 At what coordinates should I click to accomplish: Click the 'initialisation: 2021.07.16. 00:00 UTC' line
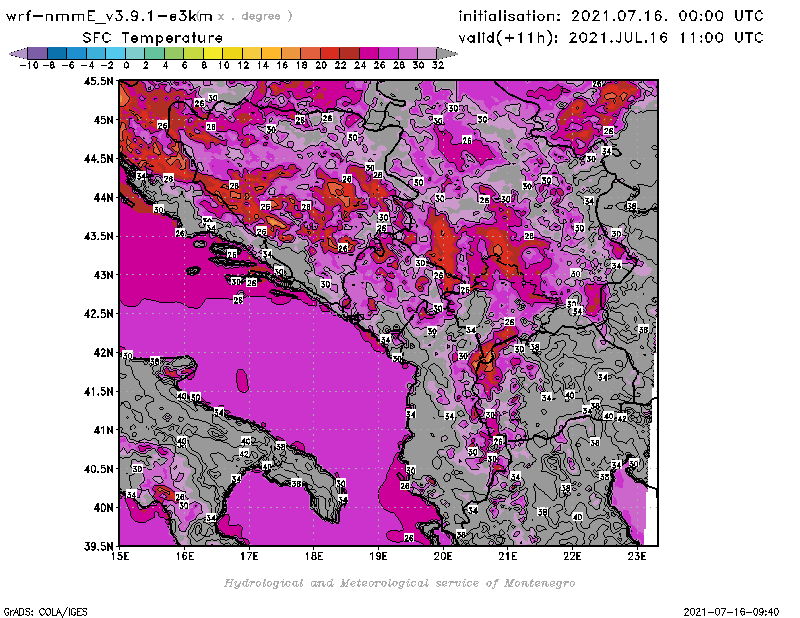(611, 16)
